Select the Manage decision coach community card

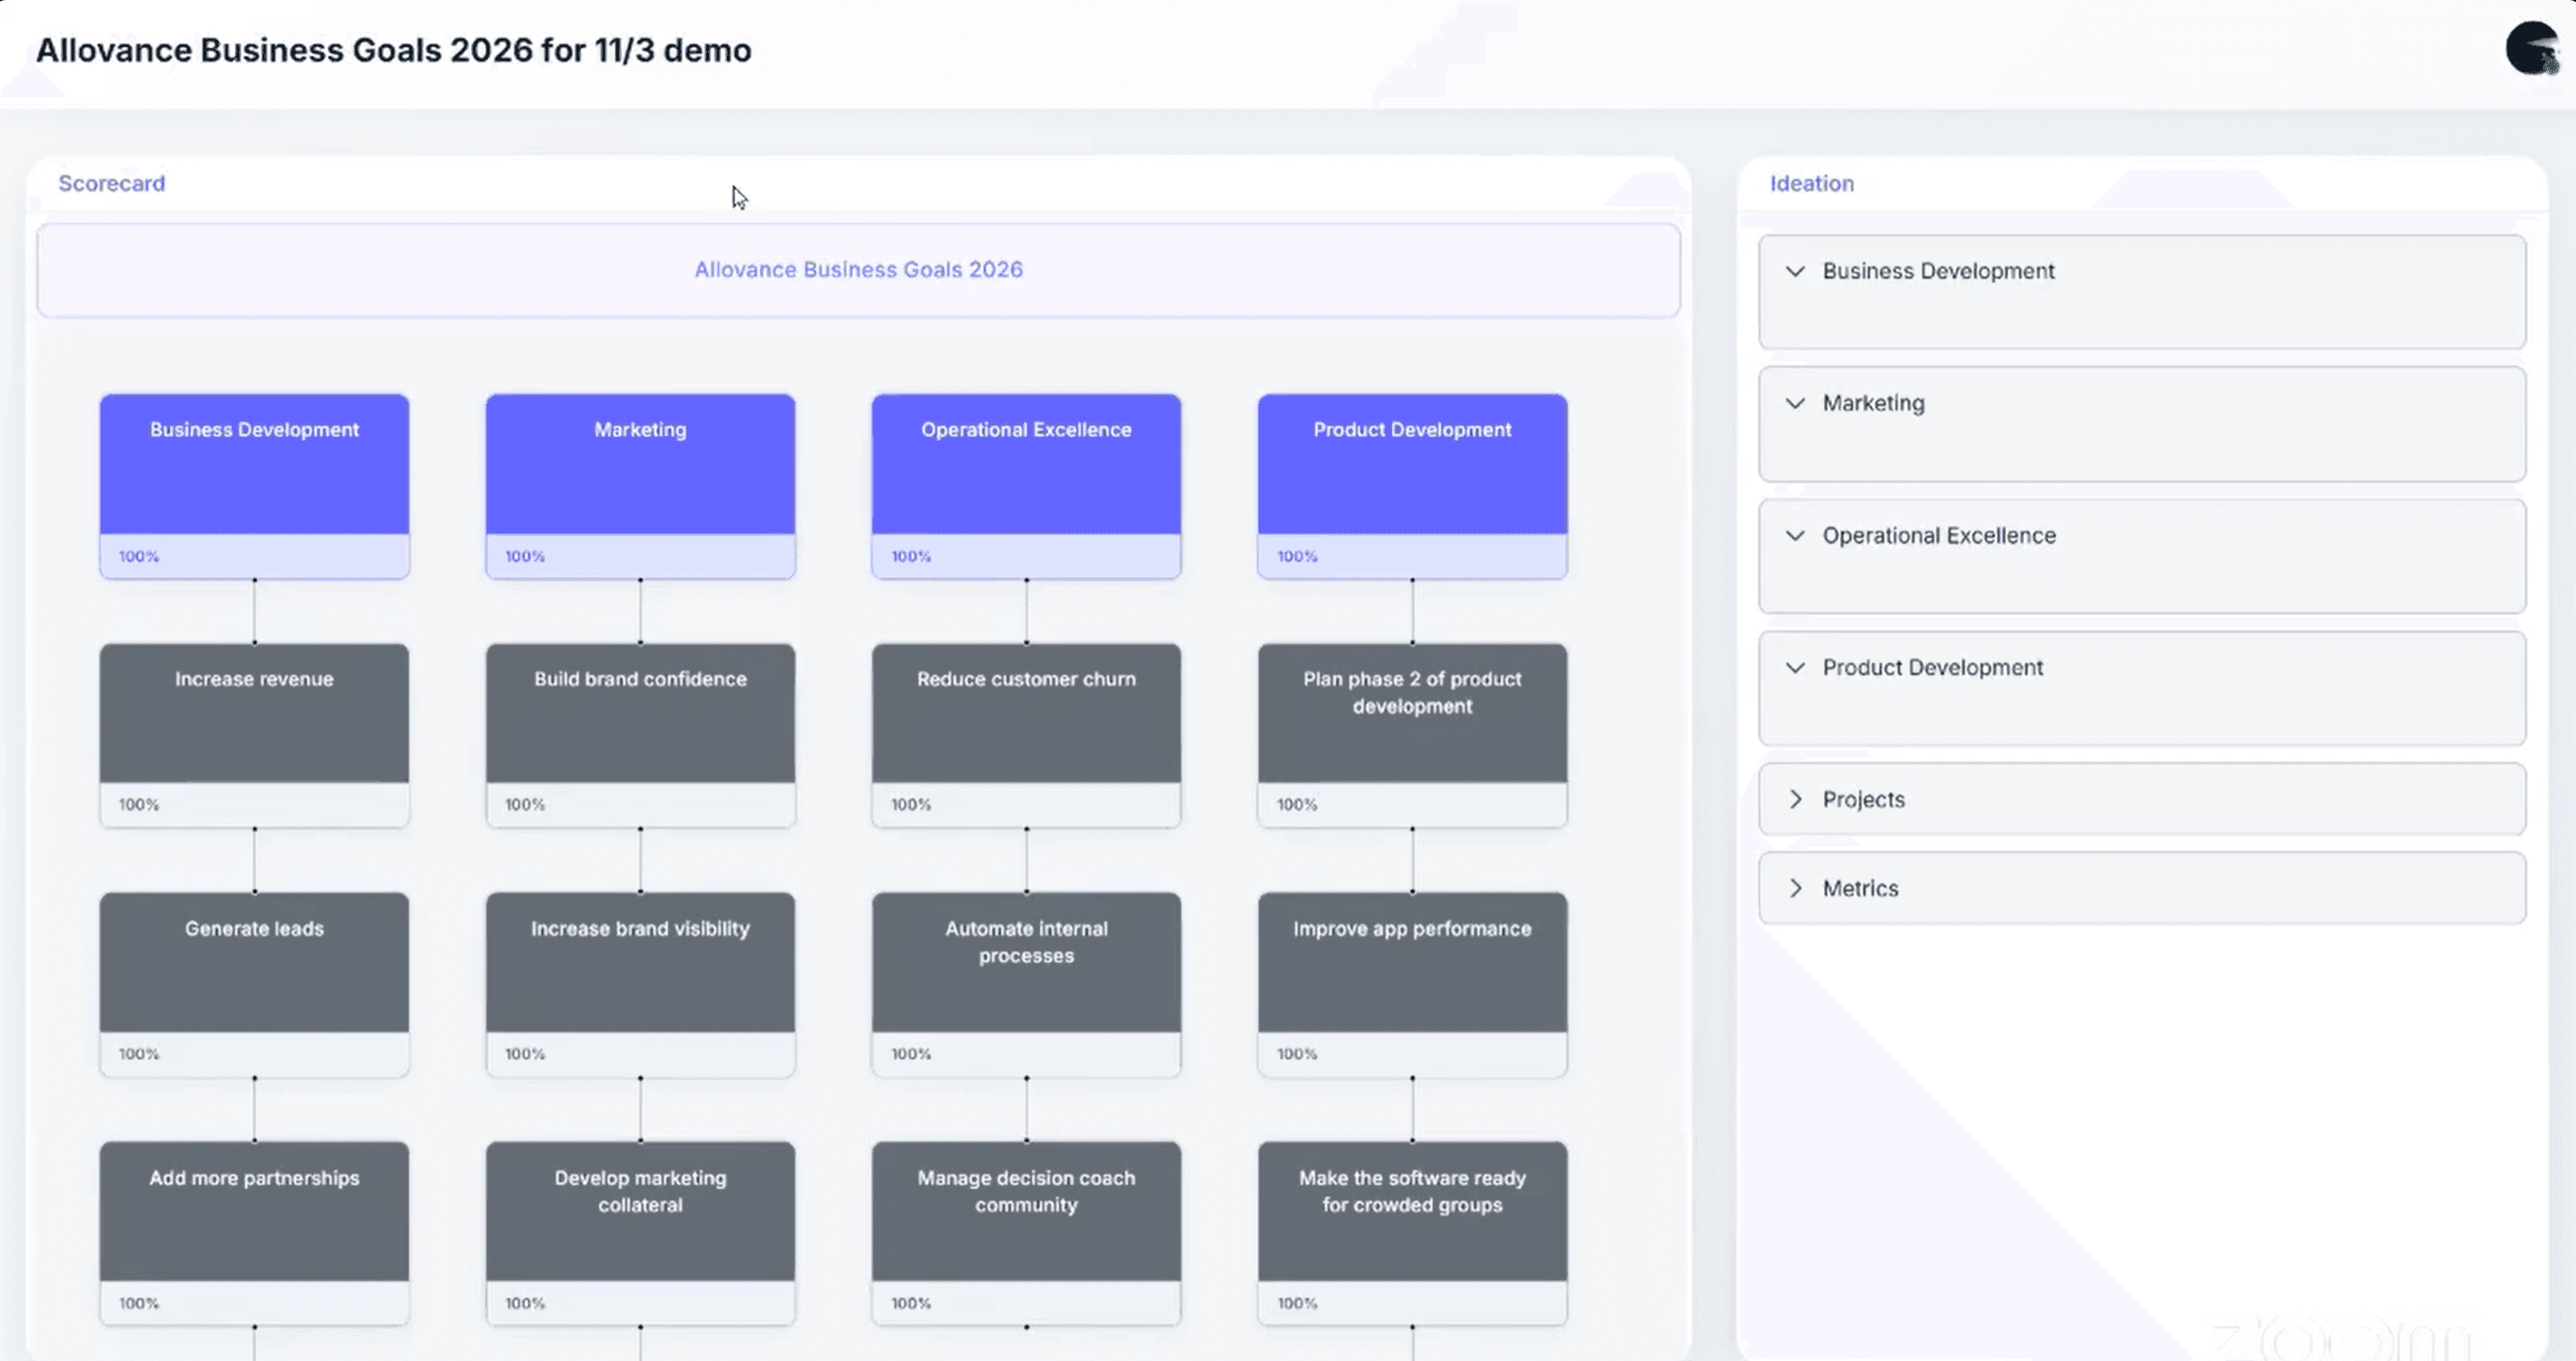point(1026,1211)
